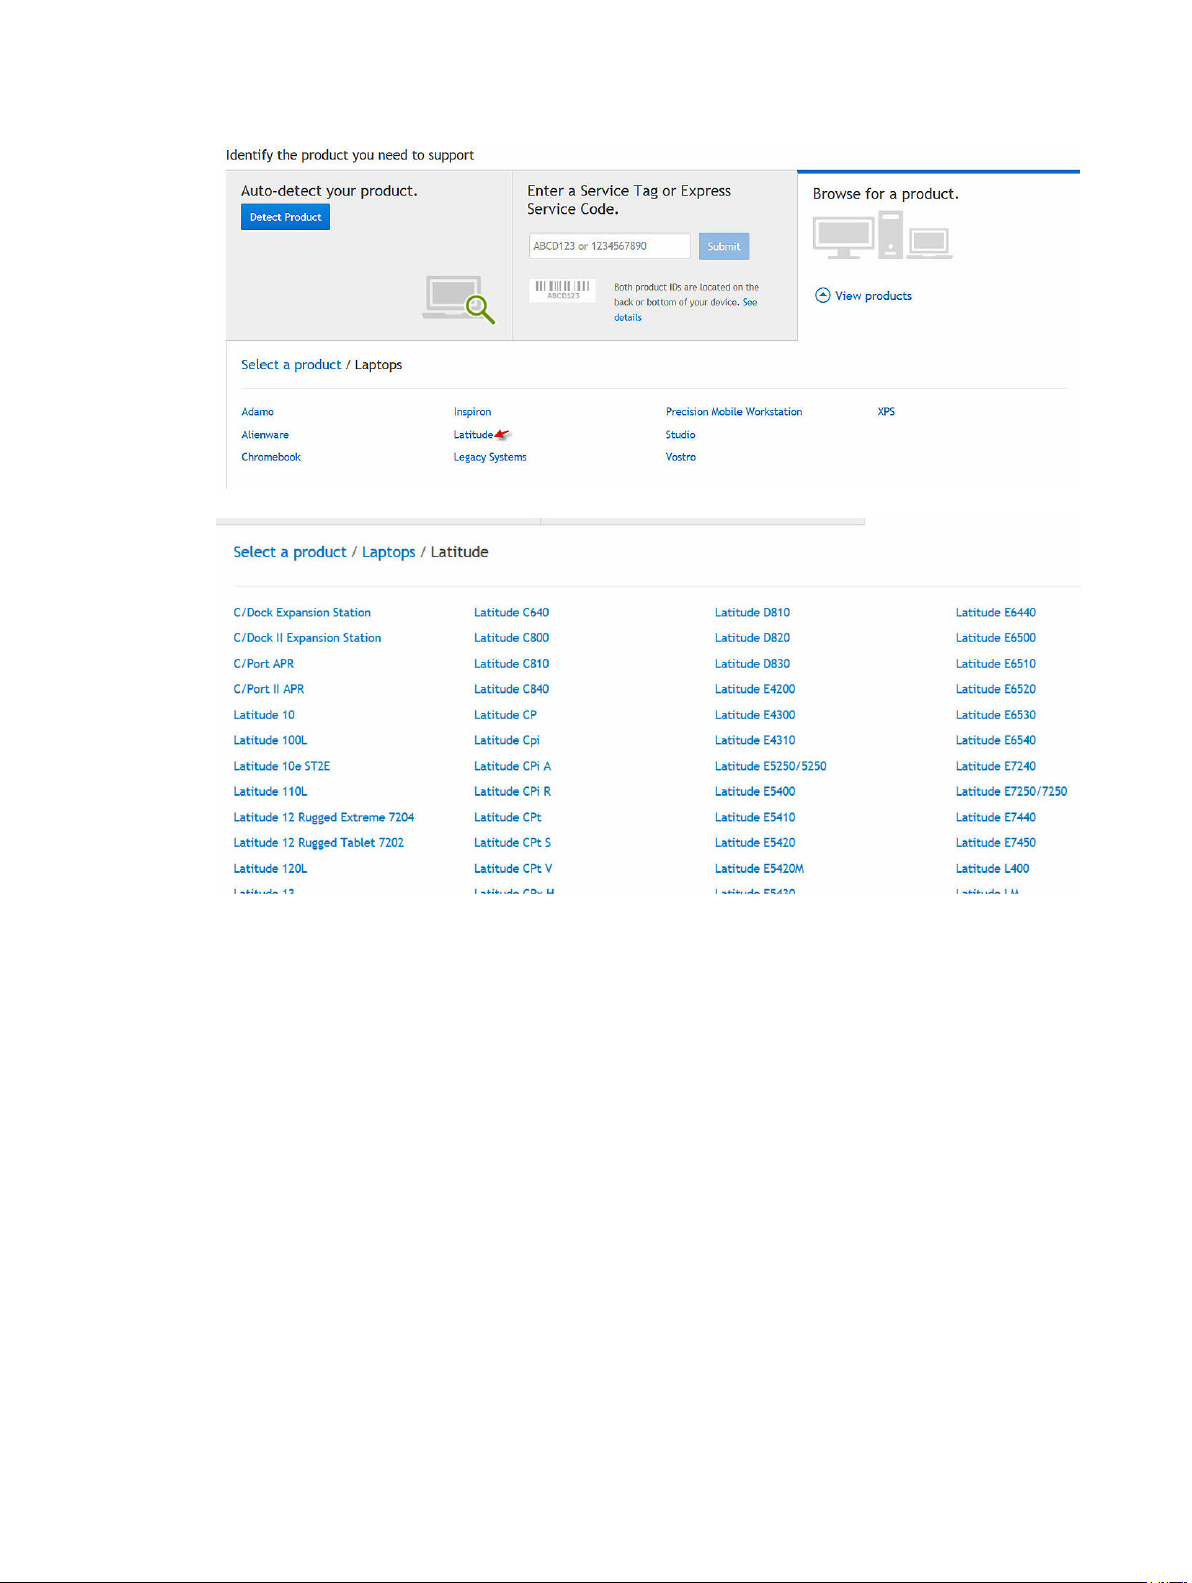Click the laptop magnifier auto-detect icon
Screen dimensions: 1192x1583
[x=459, y=300]
